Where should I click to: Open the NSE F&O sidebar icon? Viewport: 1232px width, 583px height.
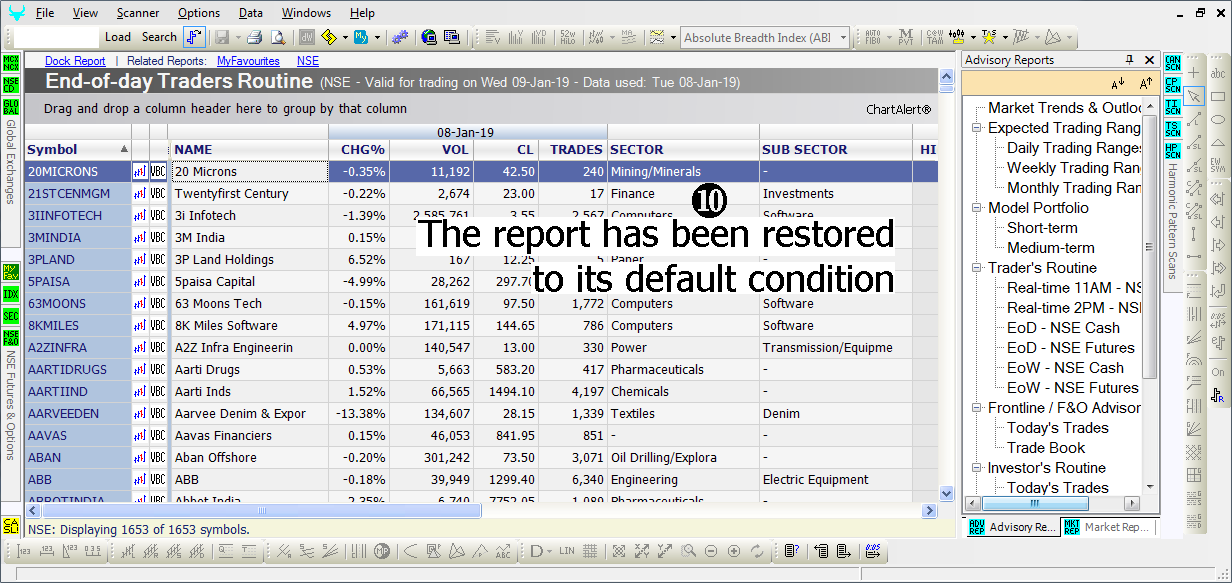click(11, 339)
